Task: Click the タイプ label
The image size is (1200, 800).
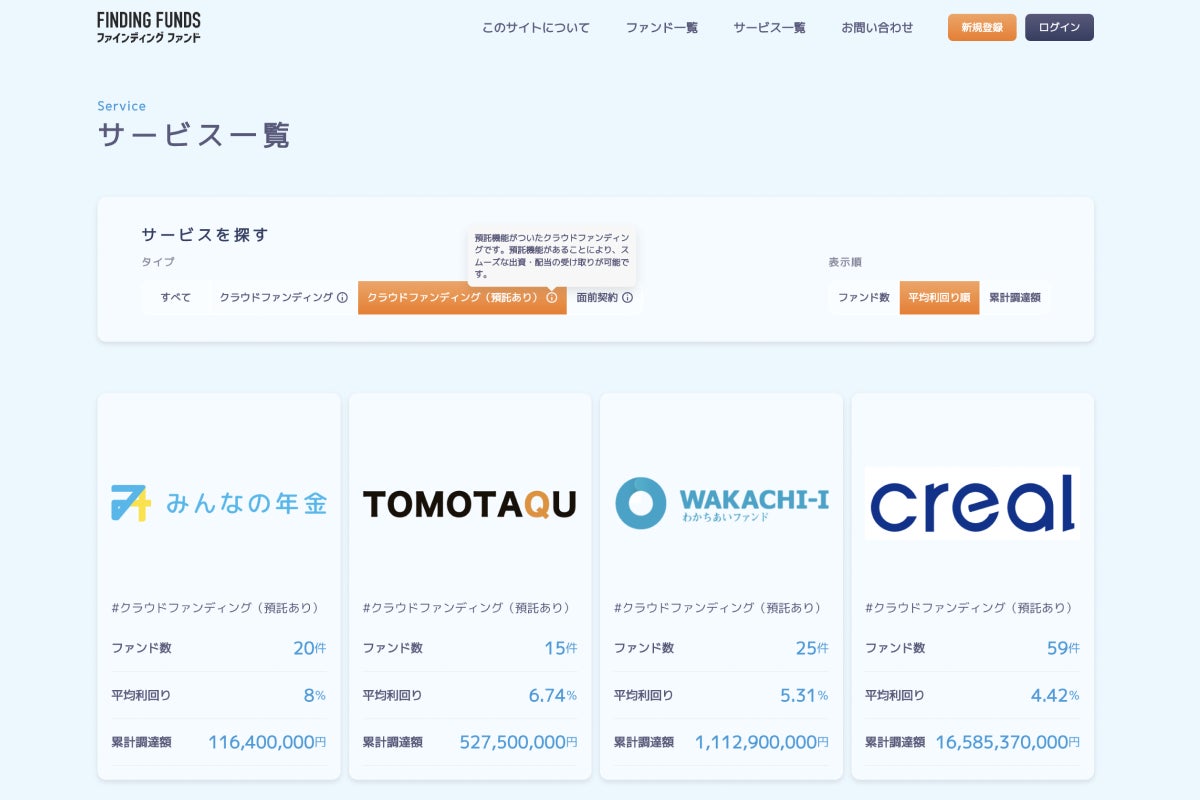Action: 158,262
